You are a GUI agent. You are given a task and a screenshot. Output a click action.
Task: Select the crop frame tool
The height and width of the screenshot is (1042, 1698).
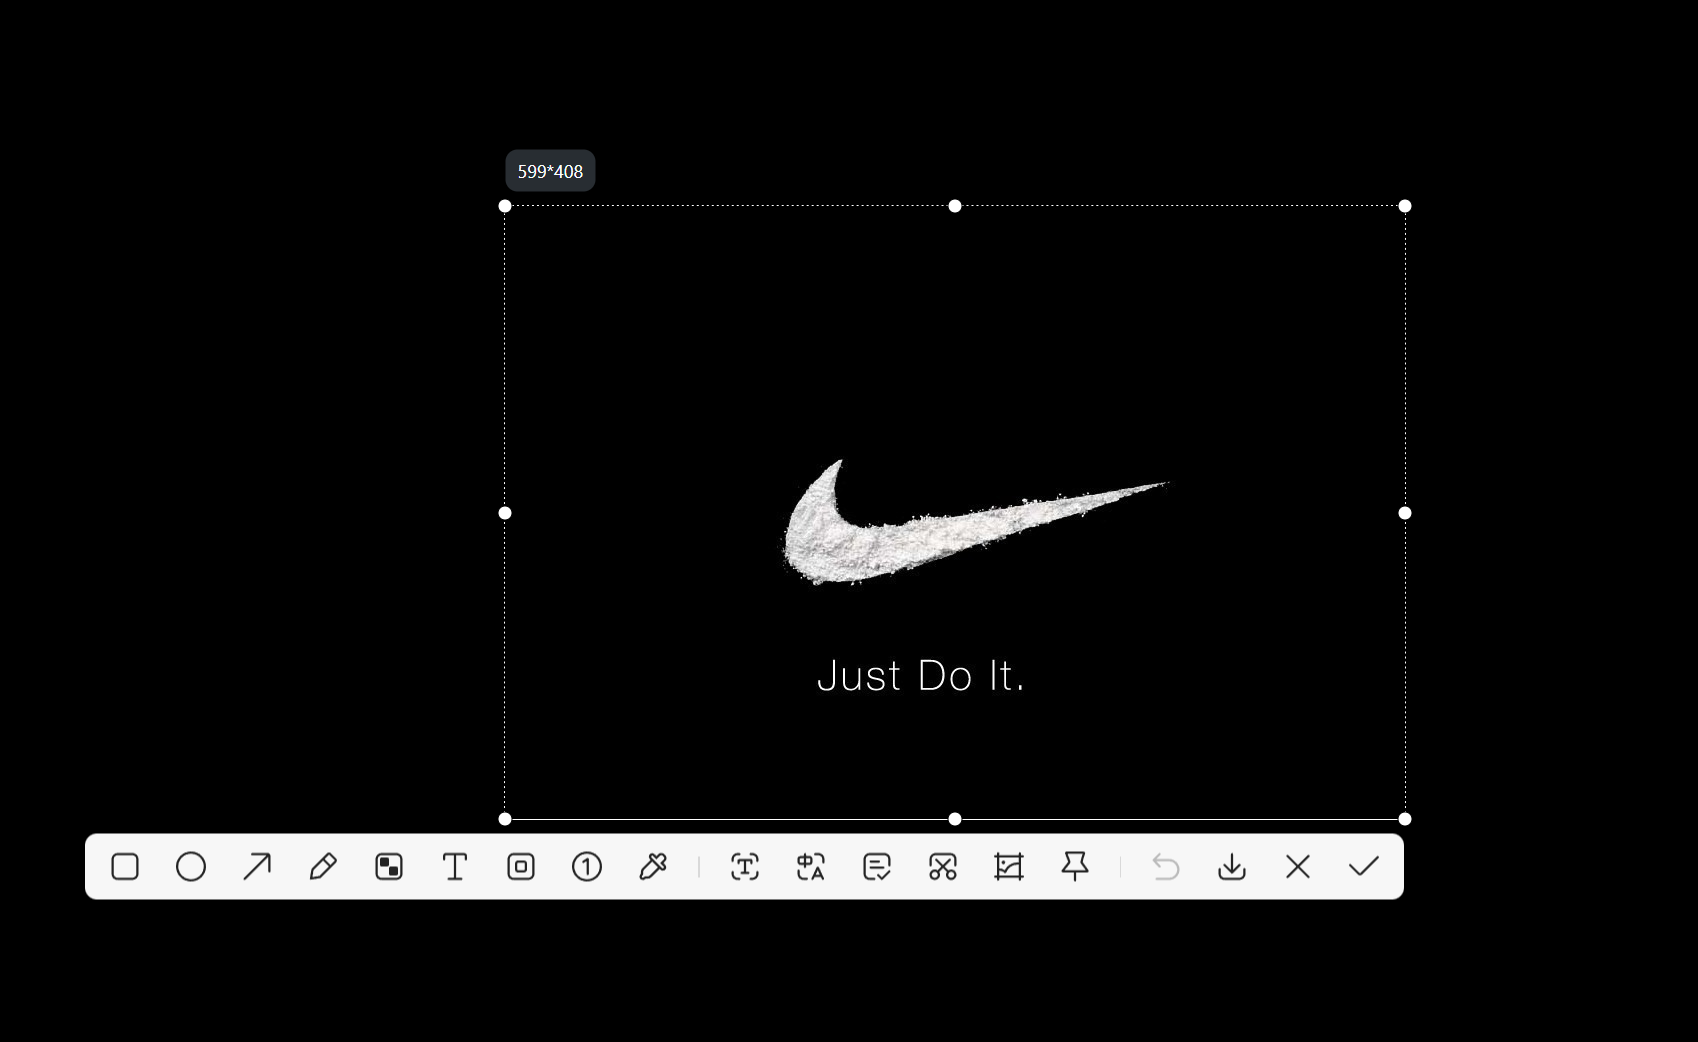click(1009, 866)
